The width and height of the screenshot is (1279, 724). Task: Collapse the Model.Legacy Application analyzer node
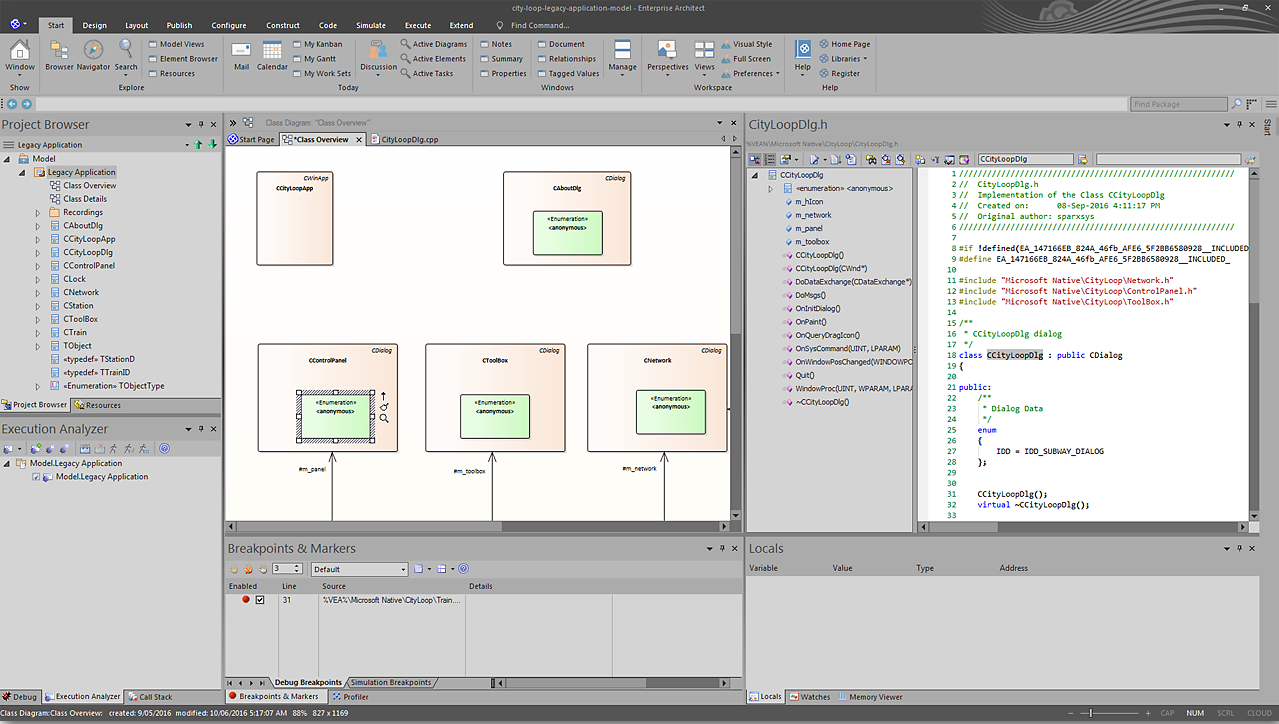[7, 463]
